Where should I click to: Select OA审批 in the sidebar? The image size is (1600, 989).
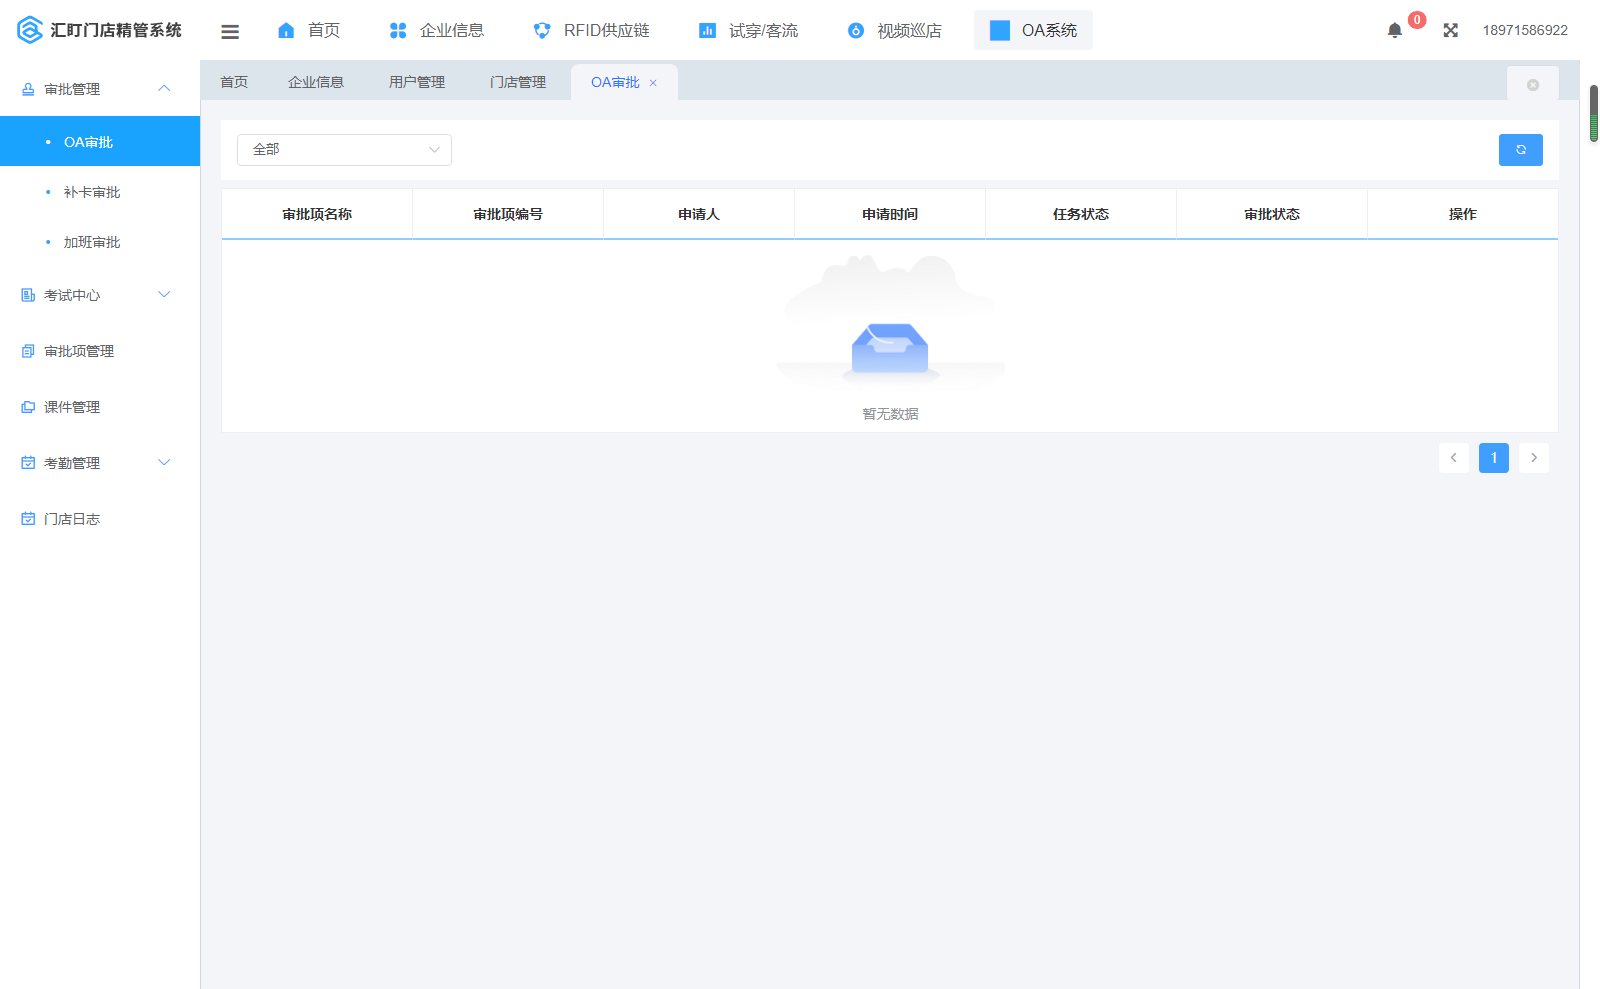(x=100, y=141)
